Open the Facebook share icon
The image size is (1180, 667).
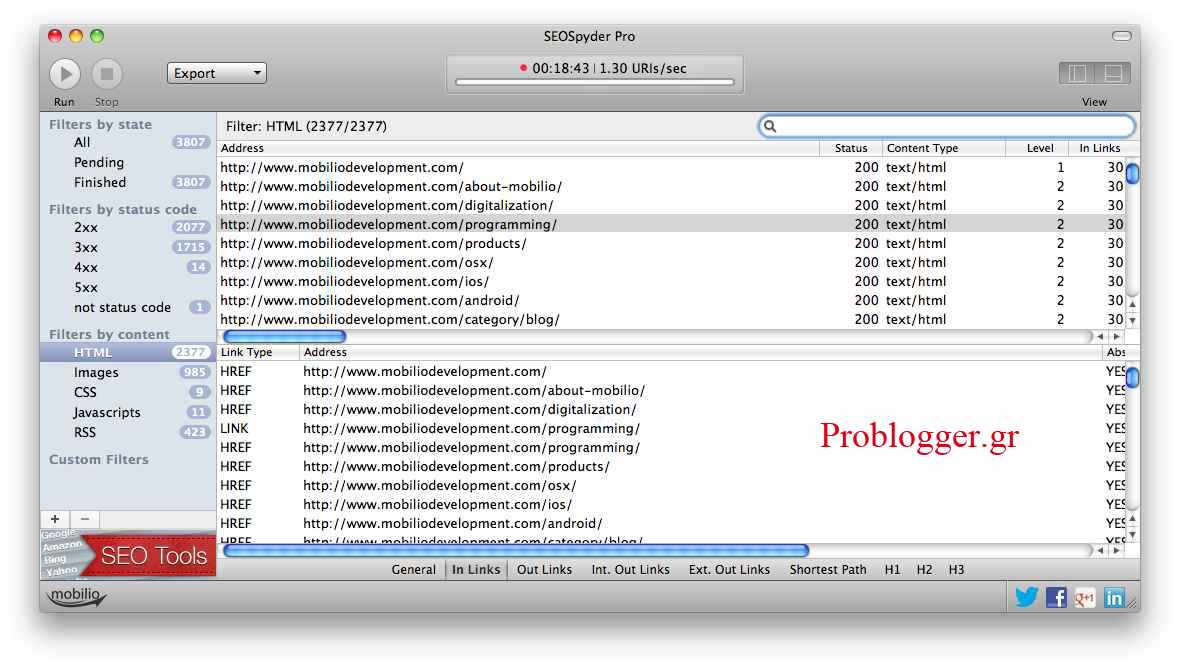(1056, 598)
